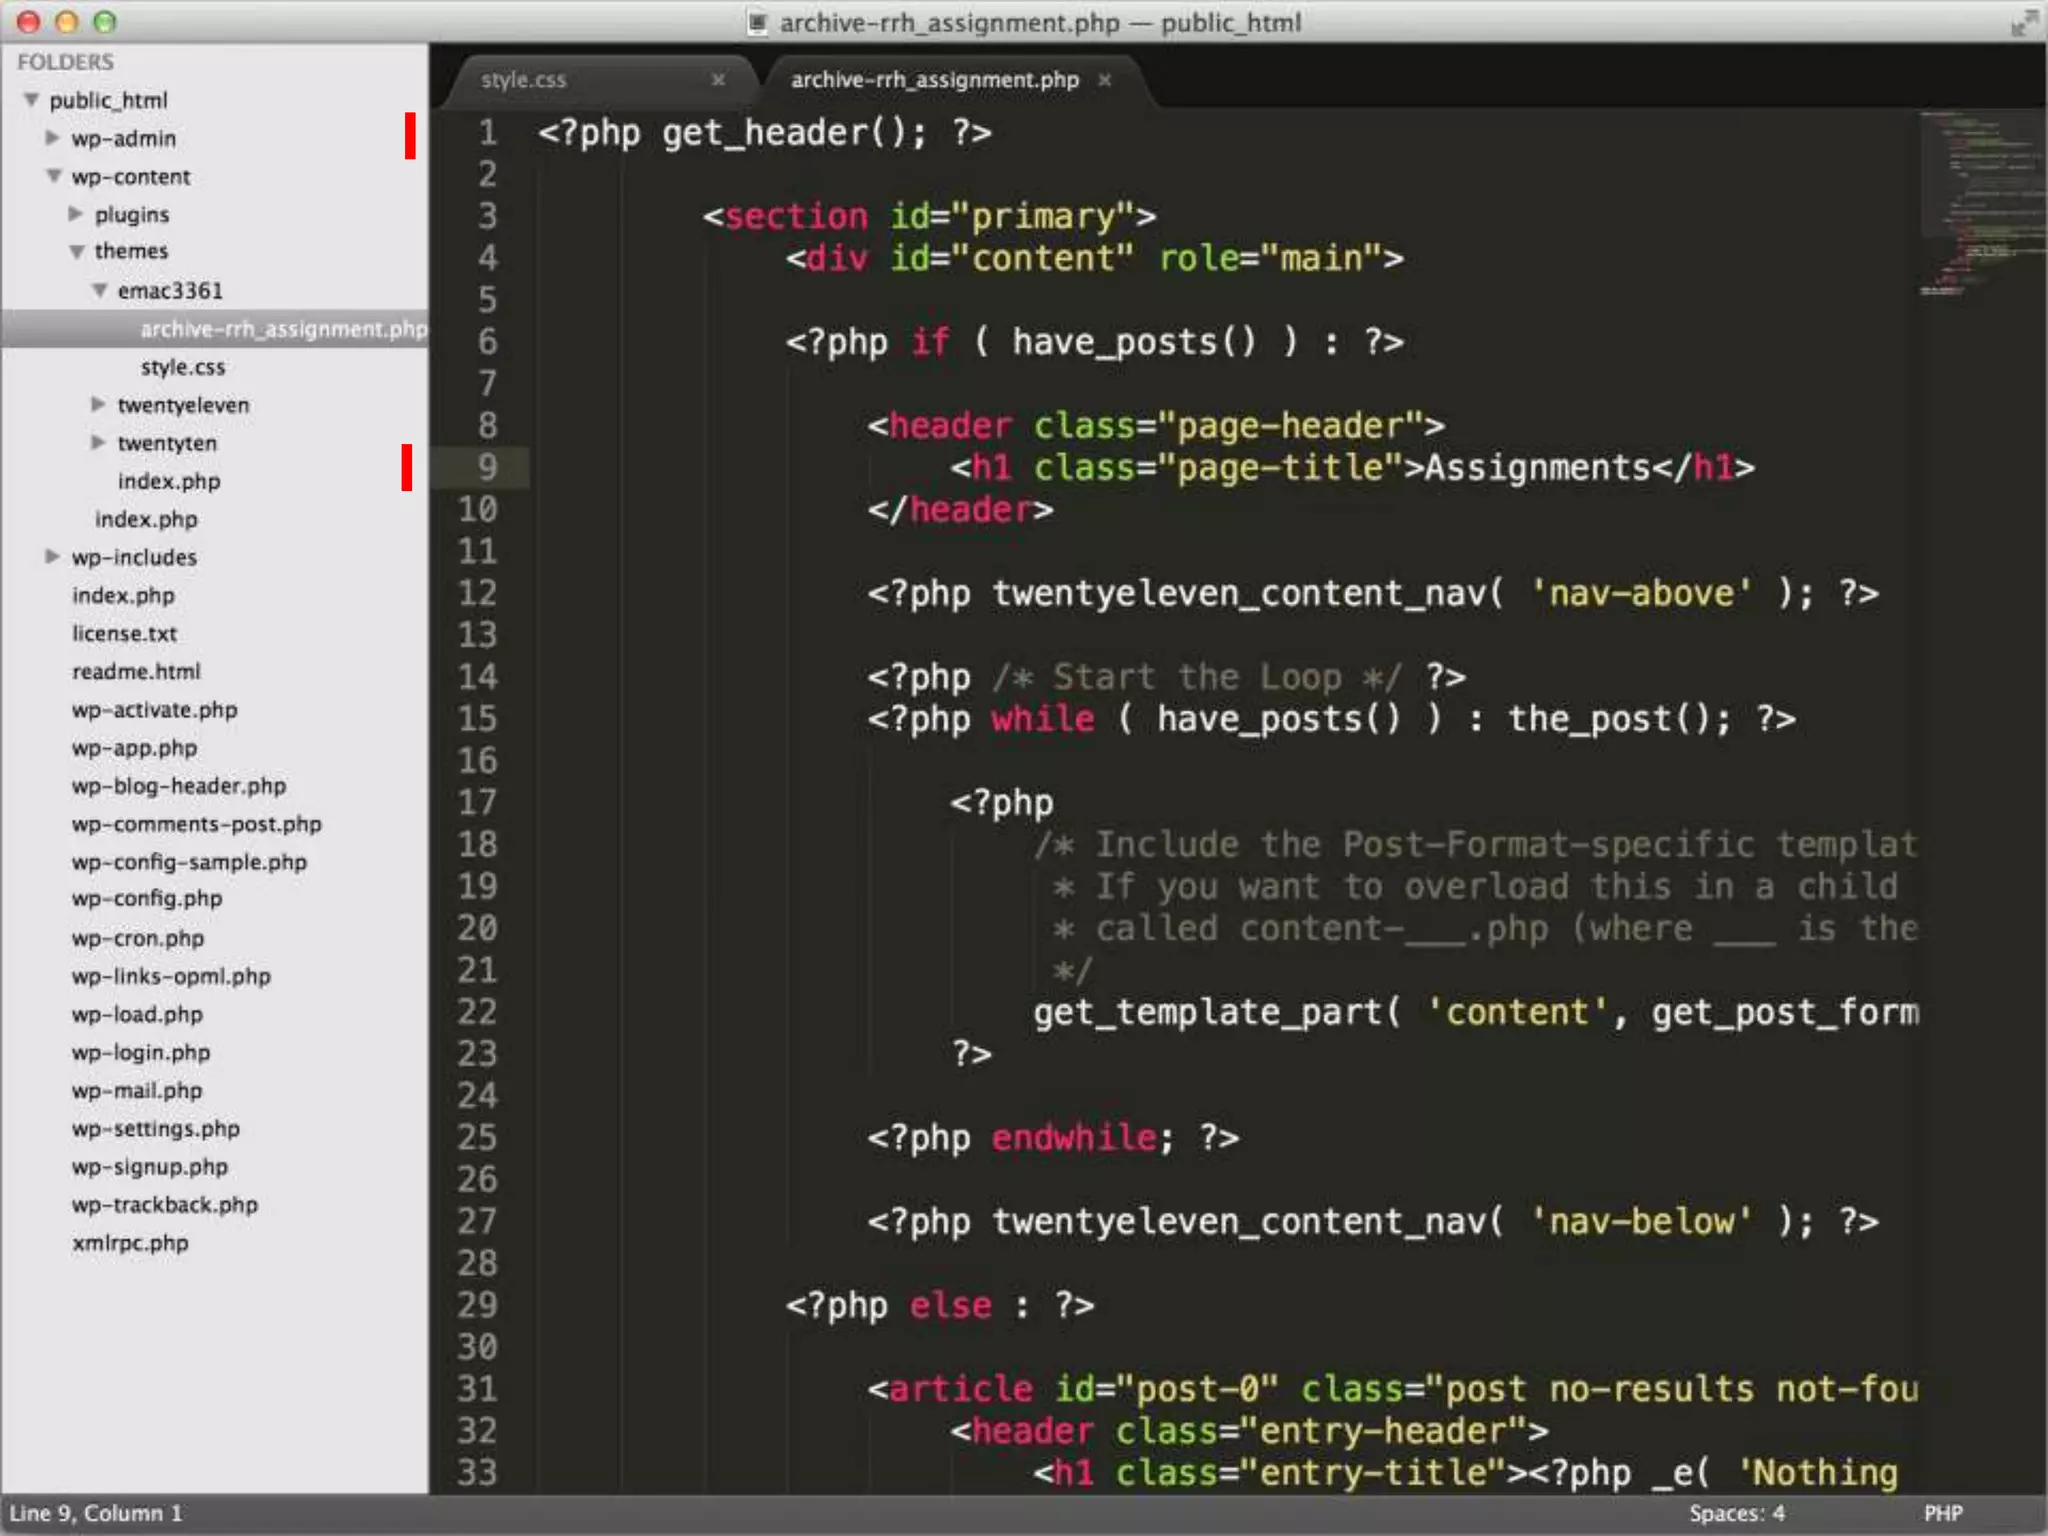The image size is (2048, 1536).
Task: Collapse the public_html root folder
Action: click(32, 100)
